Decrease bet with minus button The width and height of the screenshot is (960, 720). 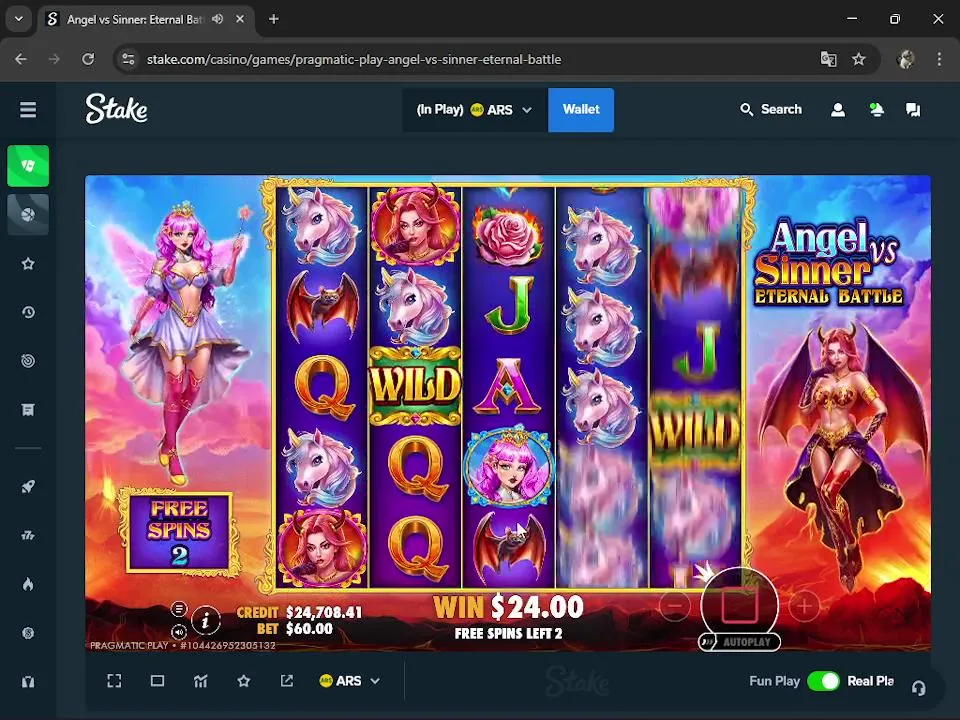(674, 606)
